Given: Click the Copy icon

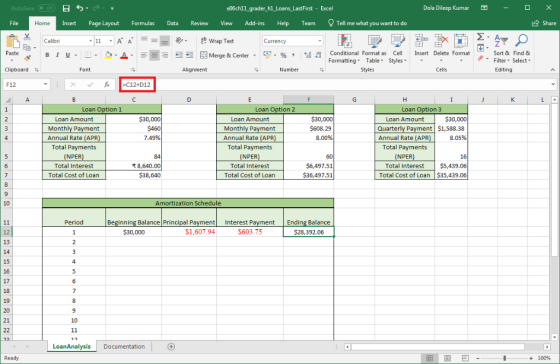Looking at the screenshot, I should pos(27,48).
